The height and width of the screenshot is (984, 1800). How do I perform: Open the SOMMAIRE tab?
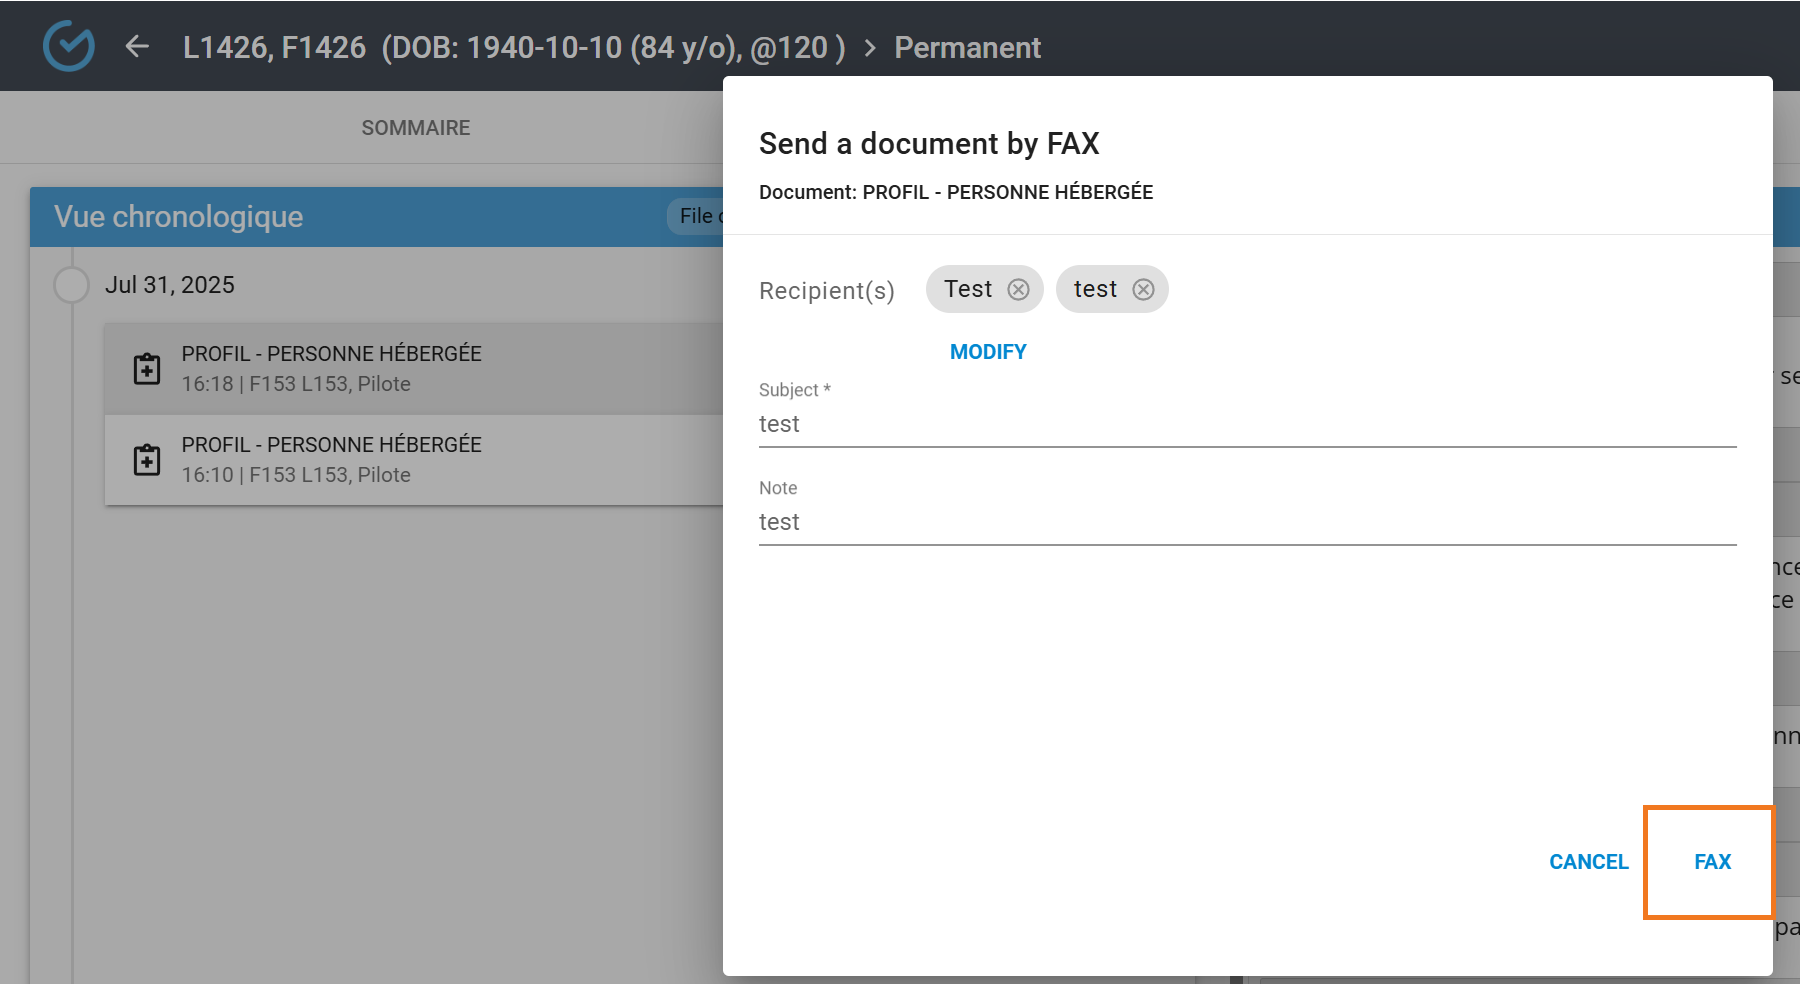(415, 128)
